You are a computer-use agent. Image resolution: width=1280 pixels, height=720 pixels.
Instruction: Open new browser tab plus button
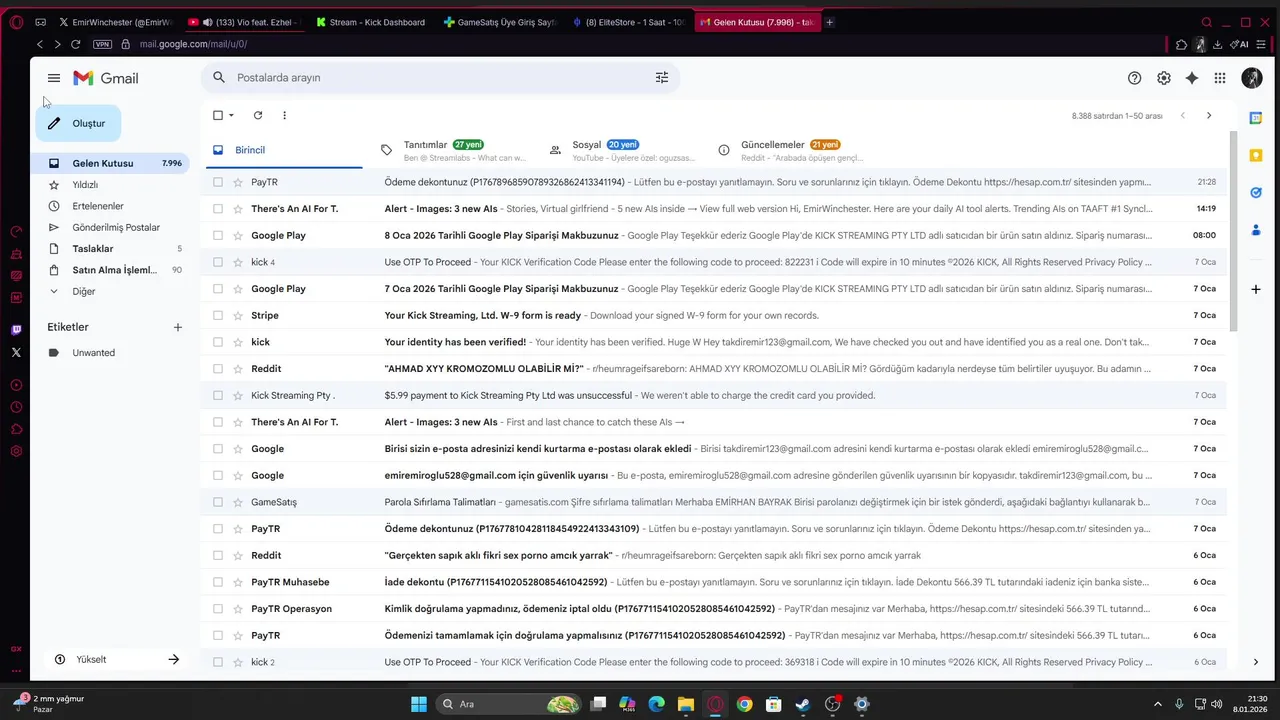(829, 22)
